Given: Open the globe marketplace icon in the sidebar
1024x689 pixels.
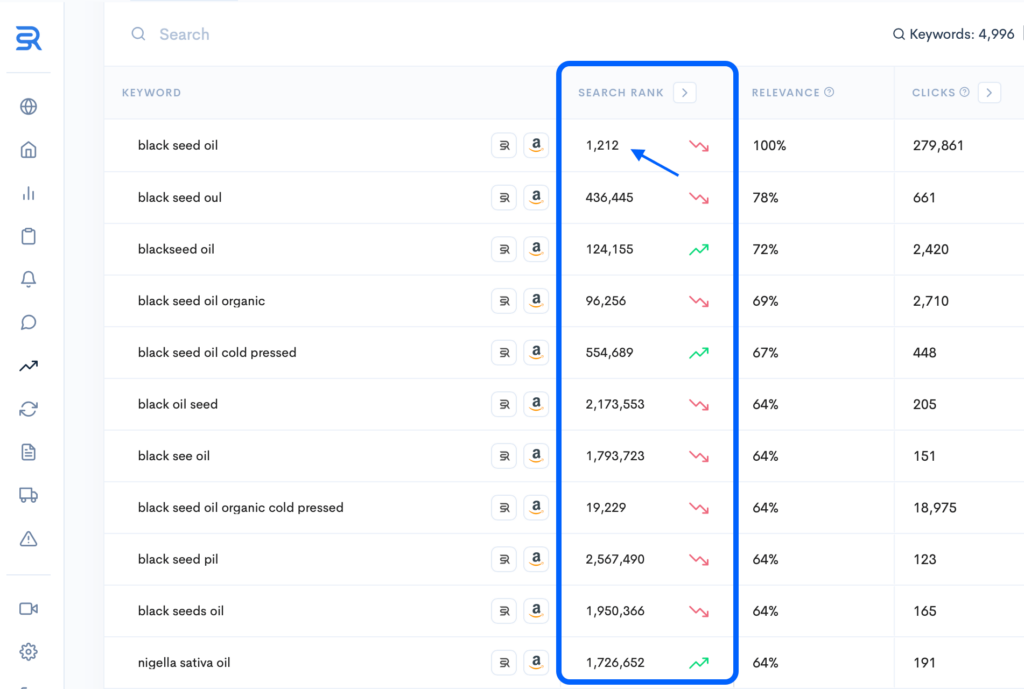Looking at the screenshot, I should pos(28,106).
